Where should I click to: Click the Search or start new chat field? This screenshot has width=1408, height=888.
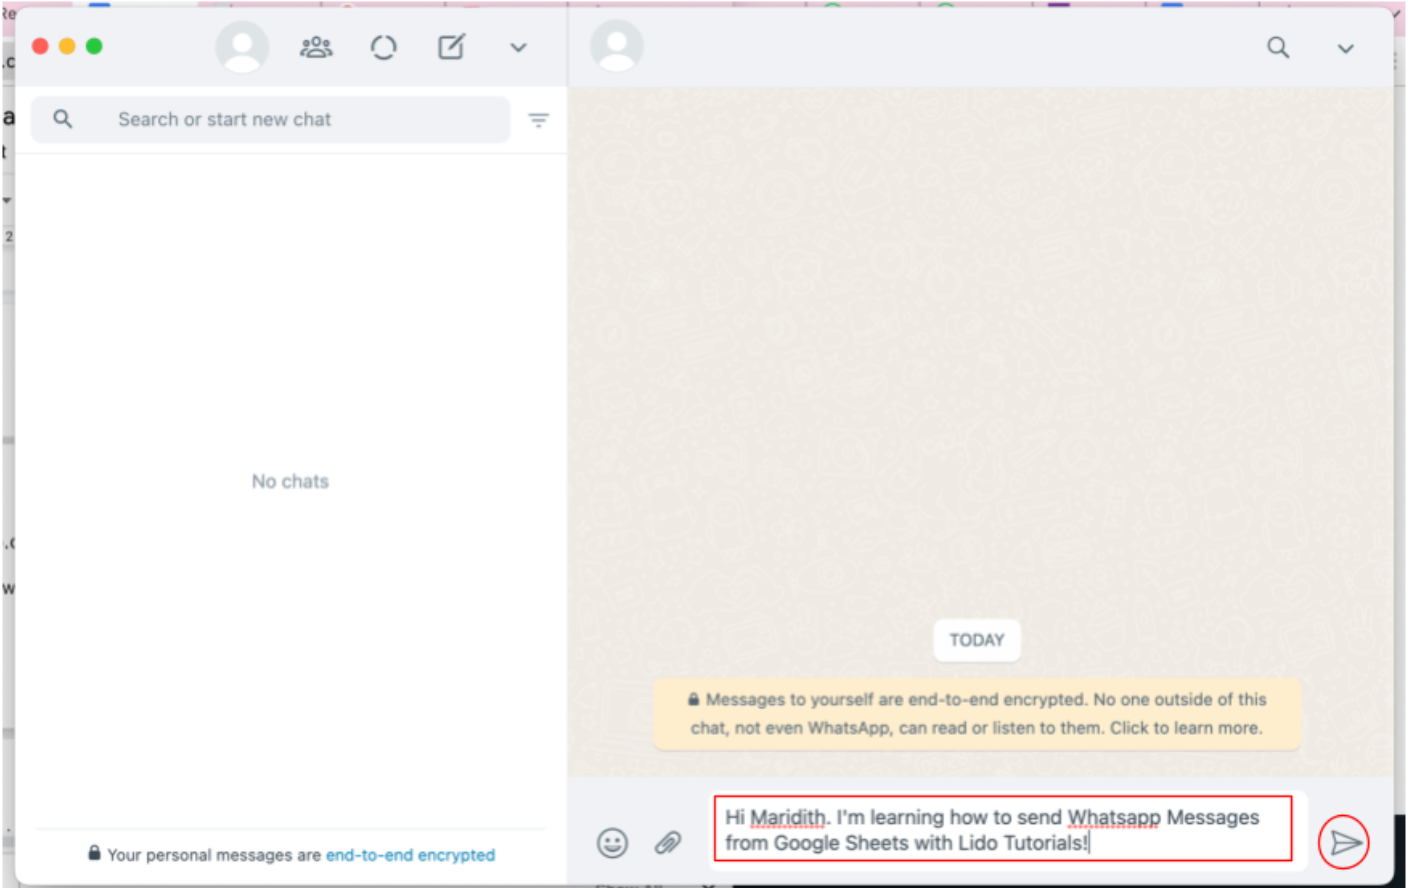(x=270, y=120)
